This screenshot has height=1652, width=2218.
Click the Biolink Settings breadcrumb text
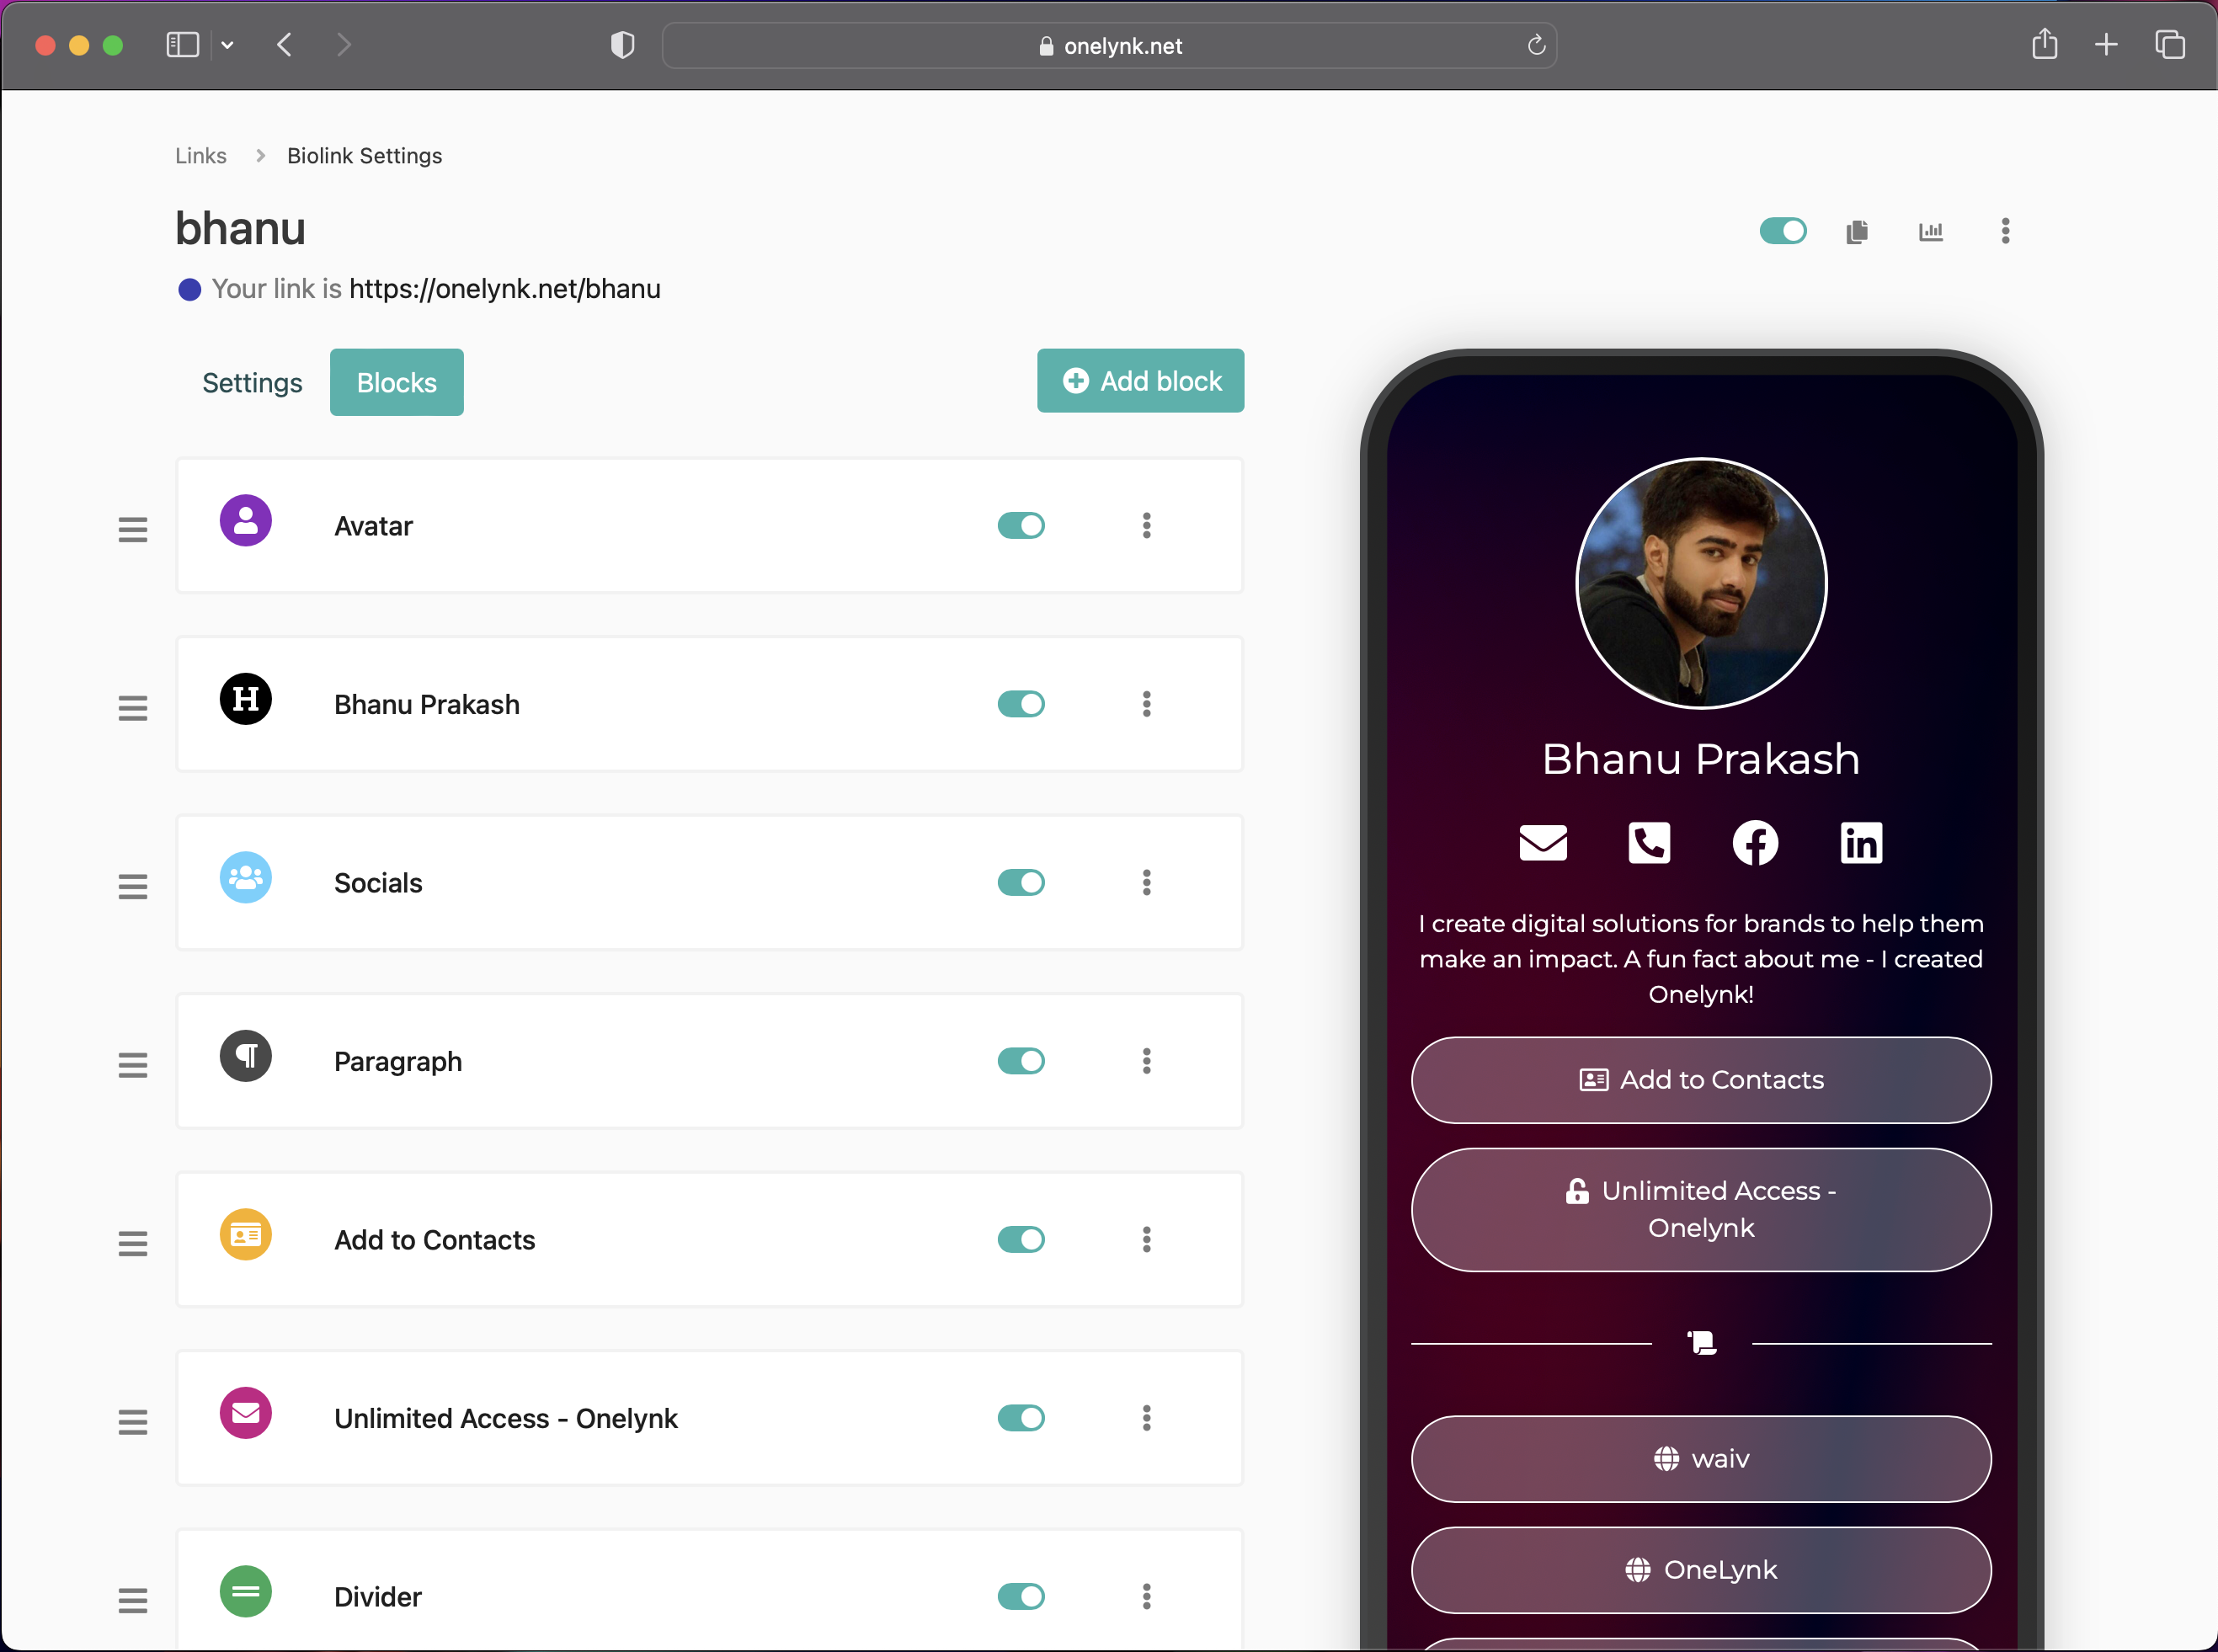(365, 156)
